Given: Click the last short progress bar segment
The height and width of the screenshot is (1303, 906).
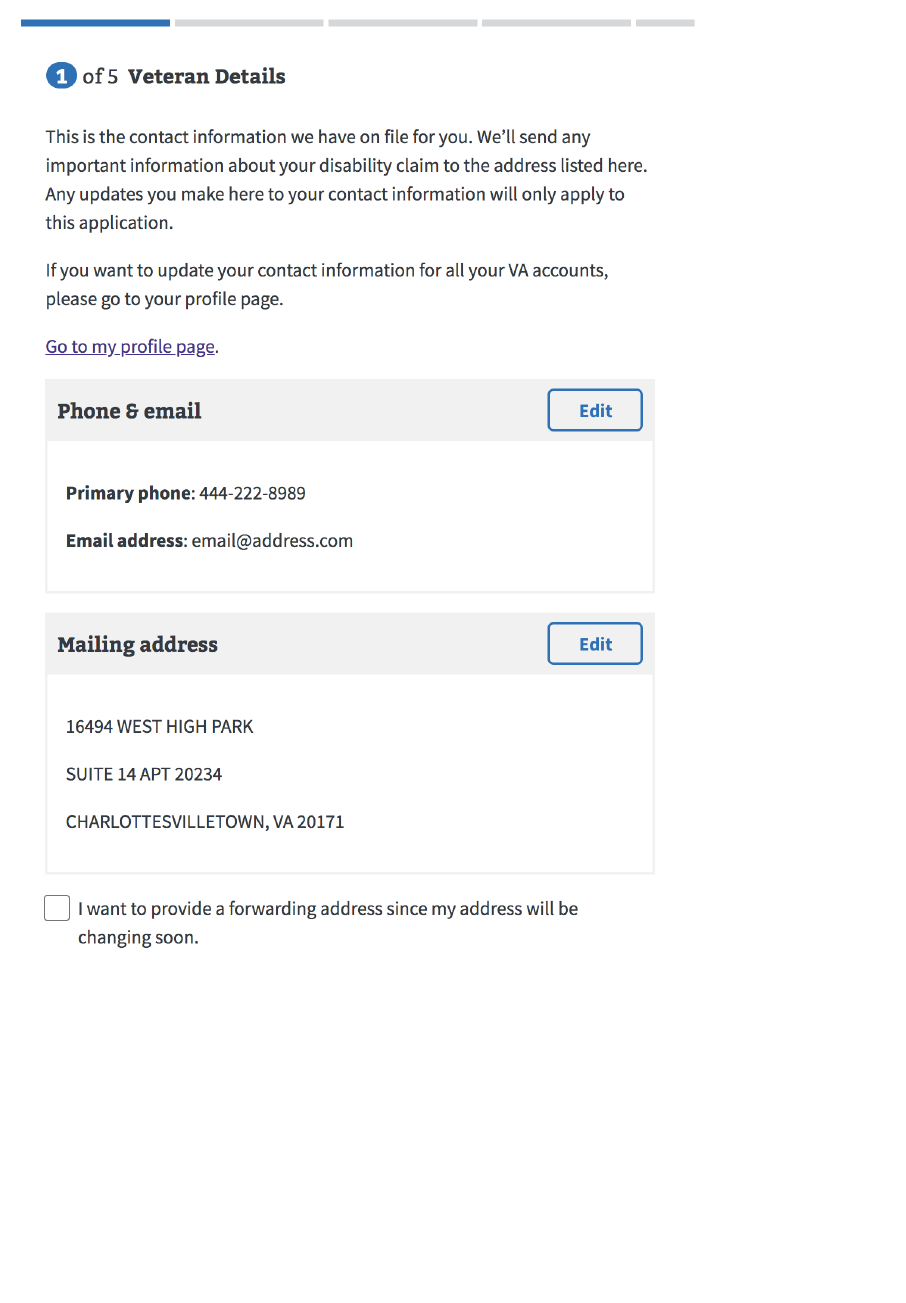Looking at the screenshot, I should [x=665, y=22].
